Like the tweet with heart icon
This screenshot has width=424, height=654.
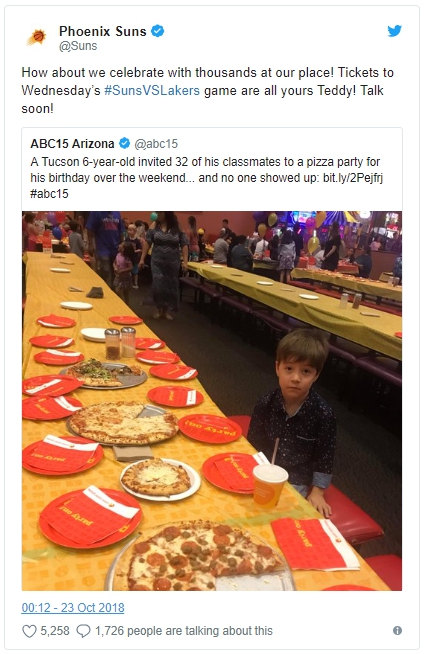[29, 631]
